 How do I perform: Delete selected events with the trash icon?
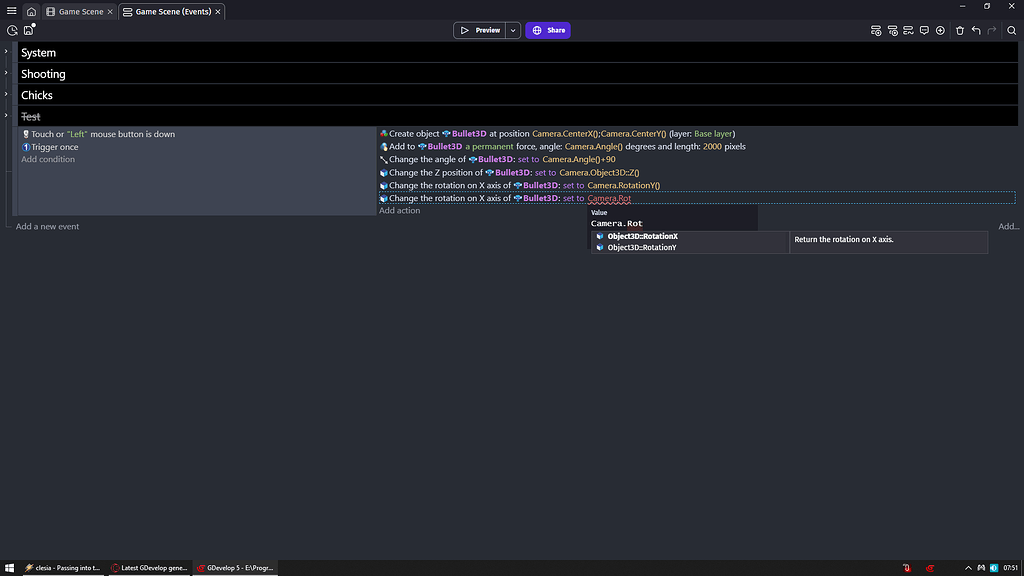pyautogui.click(x=960, y=30)
